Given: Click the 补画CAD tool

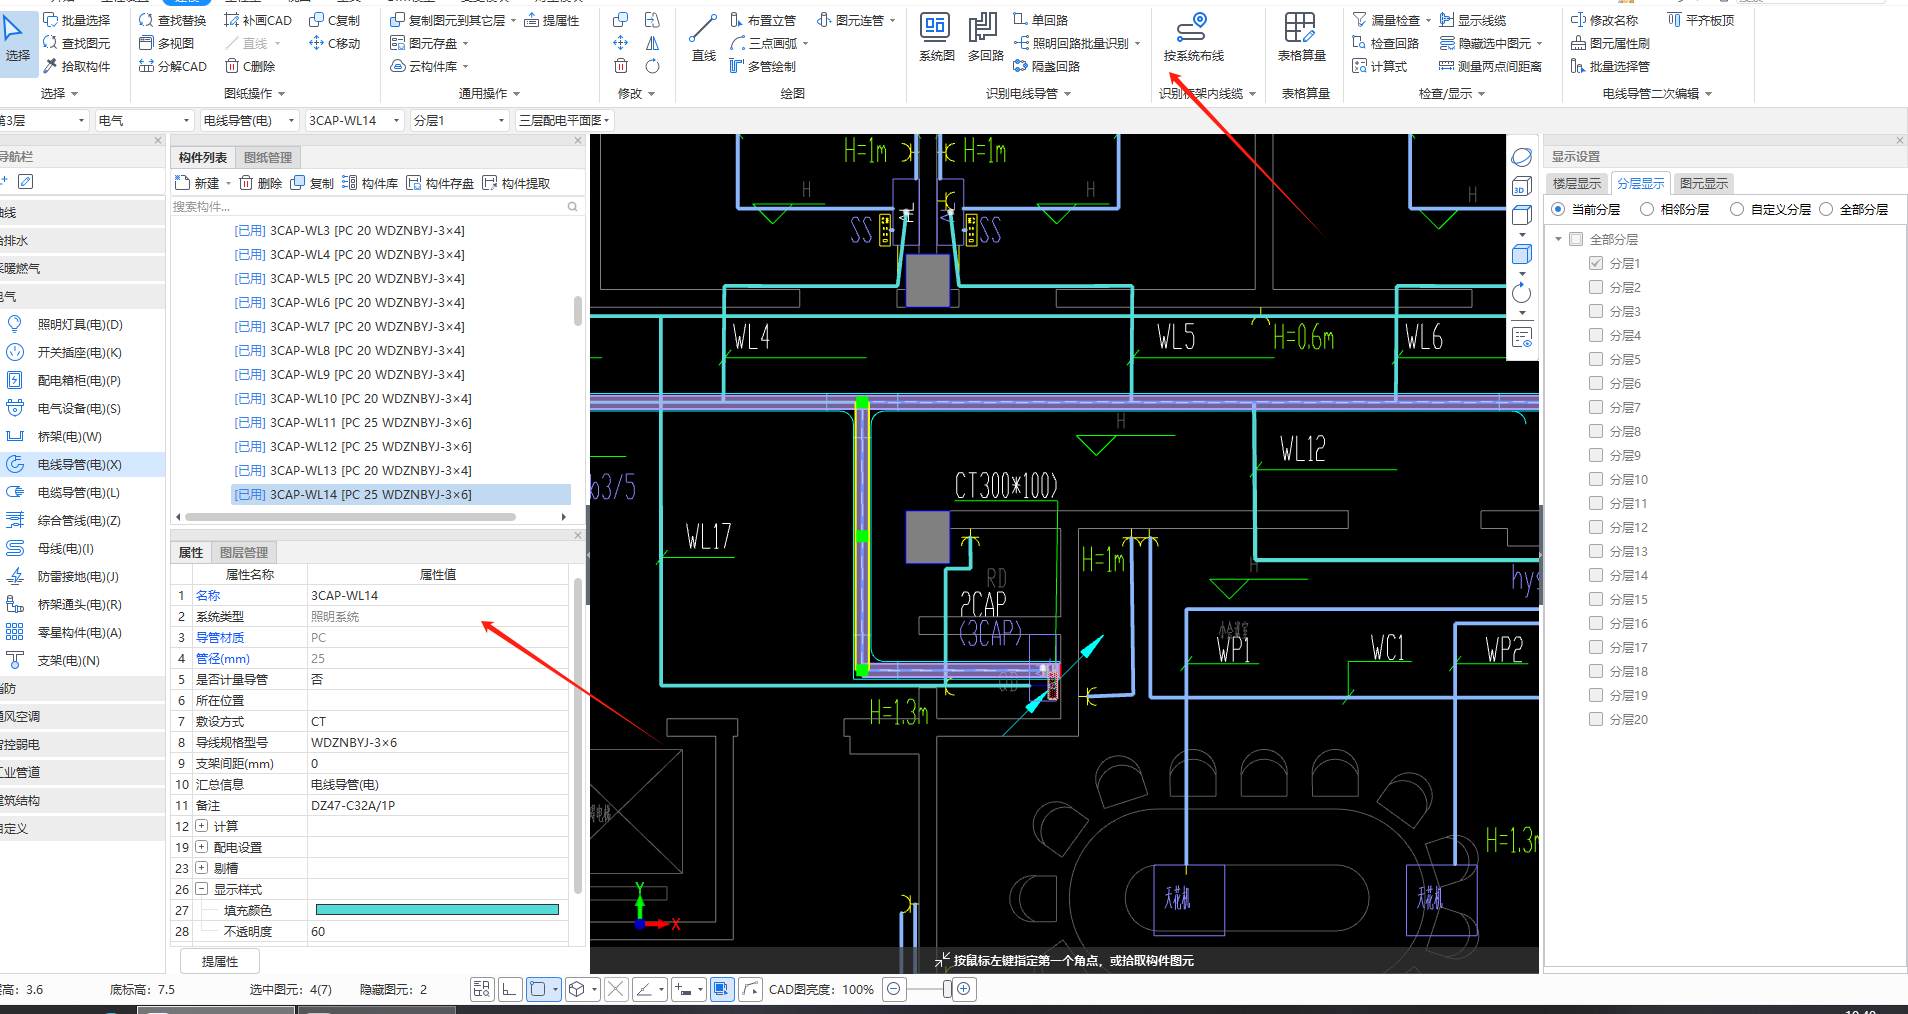Looking at the screenshot, I should (x=258, y=20).
